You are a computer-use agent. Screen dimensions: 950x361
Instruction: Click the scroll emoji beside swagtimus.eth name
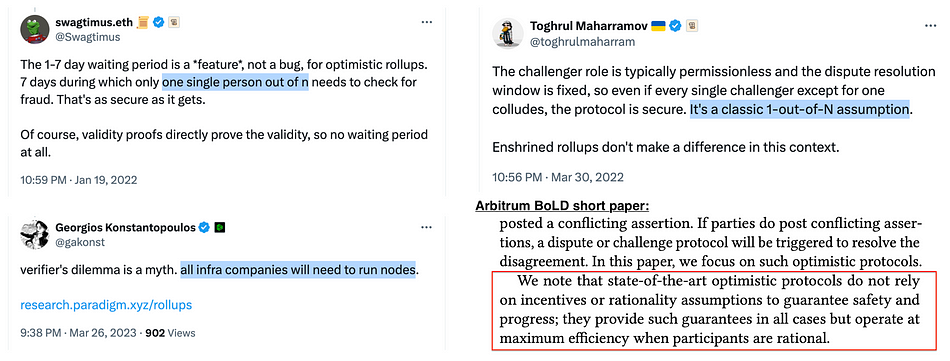143,22
